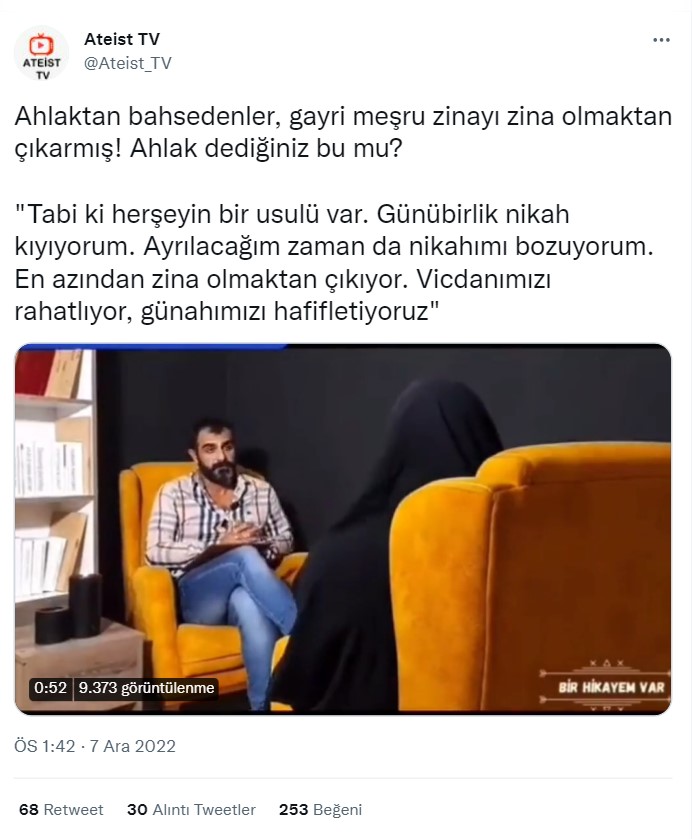The width and height of the screenshot is (692, 839).
Task: Click the orange armchair in the foreground
Action: click(x=530, y=578)
